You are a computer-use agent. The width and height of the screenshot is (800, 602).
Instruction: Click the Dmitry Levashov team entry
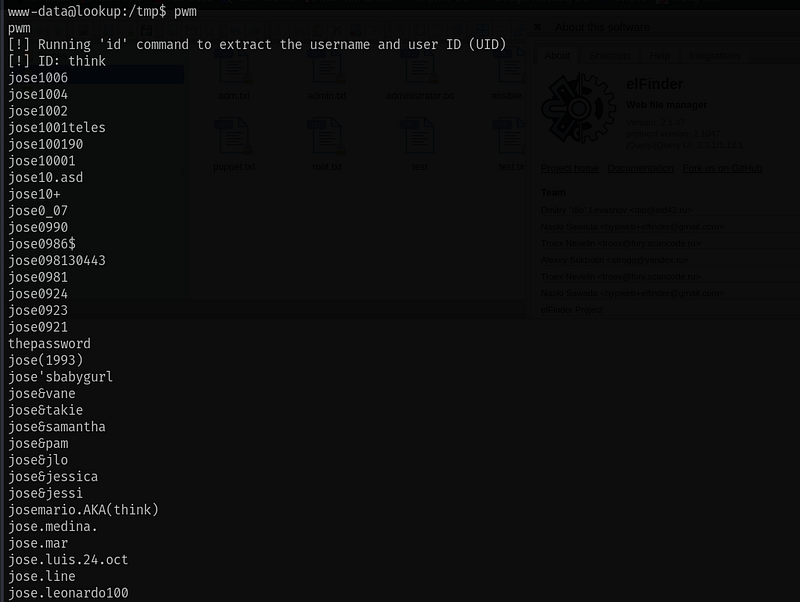616,210
